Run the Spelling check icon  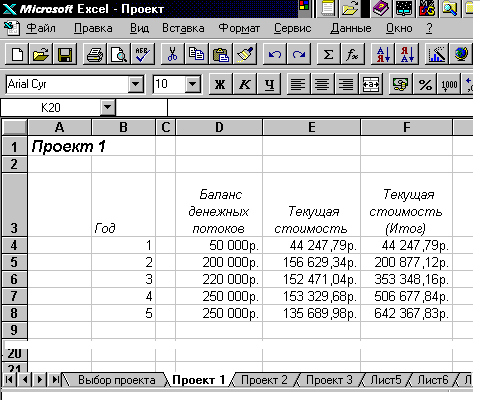pyautogui.click(x=143, y=54)
